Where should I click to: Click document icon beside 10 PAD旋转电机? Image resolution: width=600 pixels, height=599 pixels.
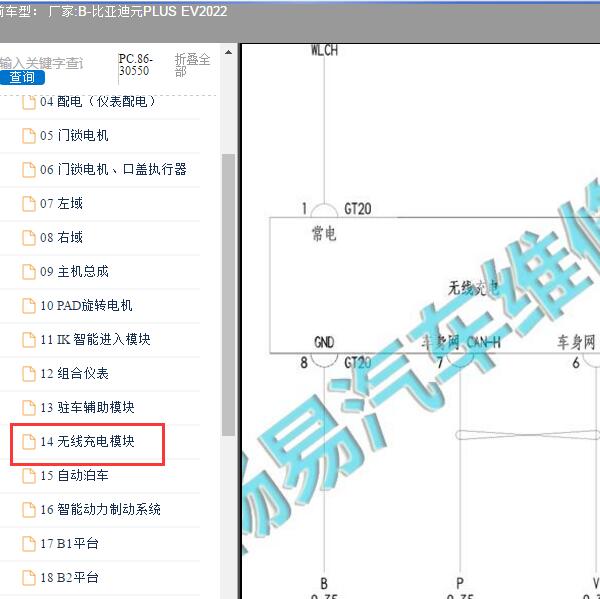pyautogui.click(x=29, y=305)
